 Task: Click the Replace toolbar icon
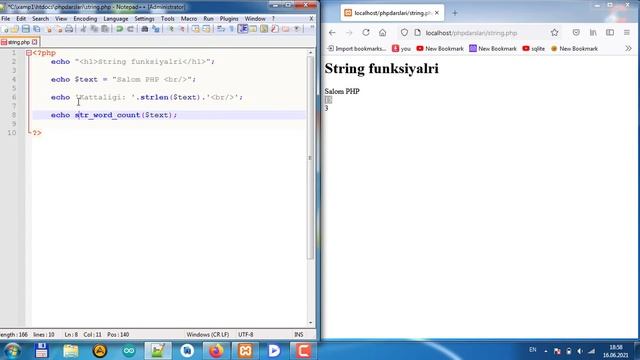click(156, 29)
